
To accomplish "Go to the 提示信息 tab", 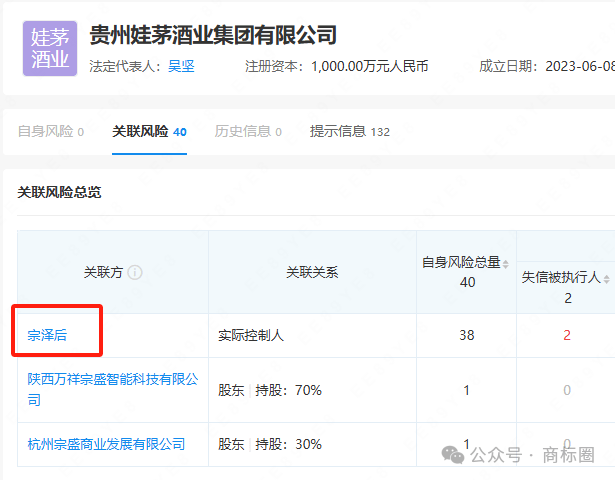I will coord(349,131).
